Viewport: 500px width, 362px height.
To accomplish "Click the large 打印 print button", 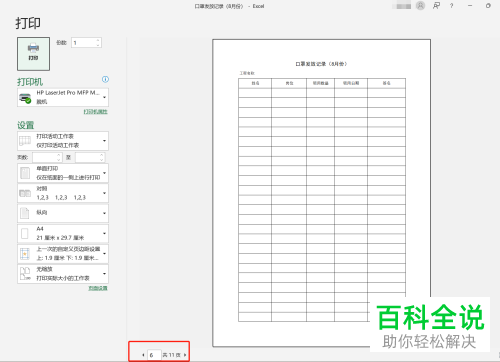I will pos(33,54).
